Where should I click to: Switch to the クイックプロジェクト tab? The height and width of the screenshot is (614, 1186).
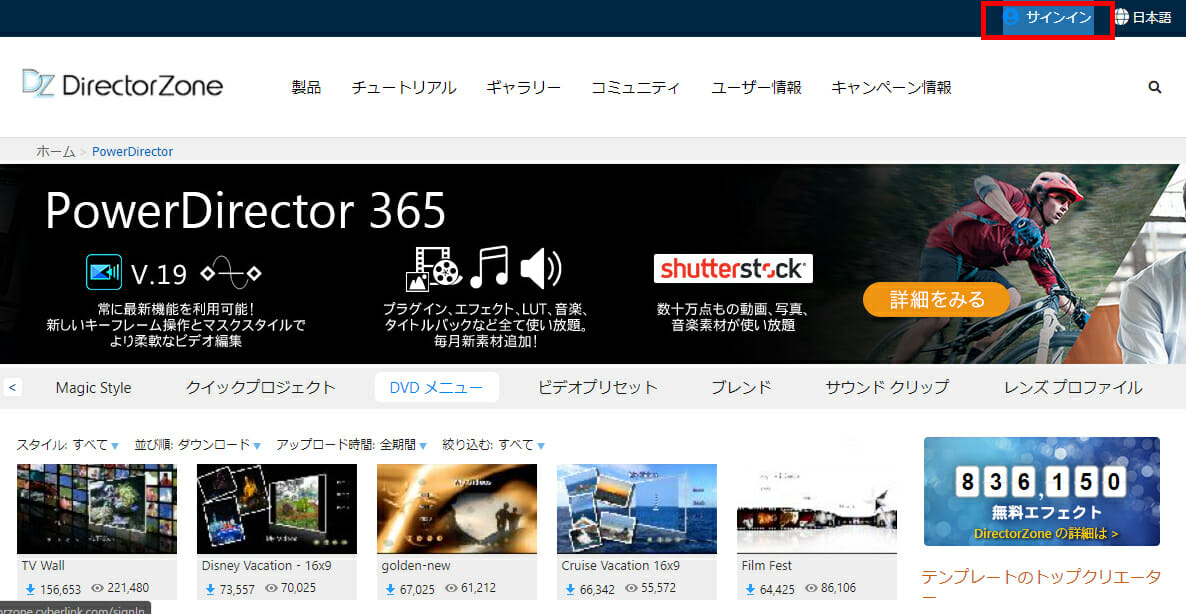coord(261,387)
